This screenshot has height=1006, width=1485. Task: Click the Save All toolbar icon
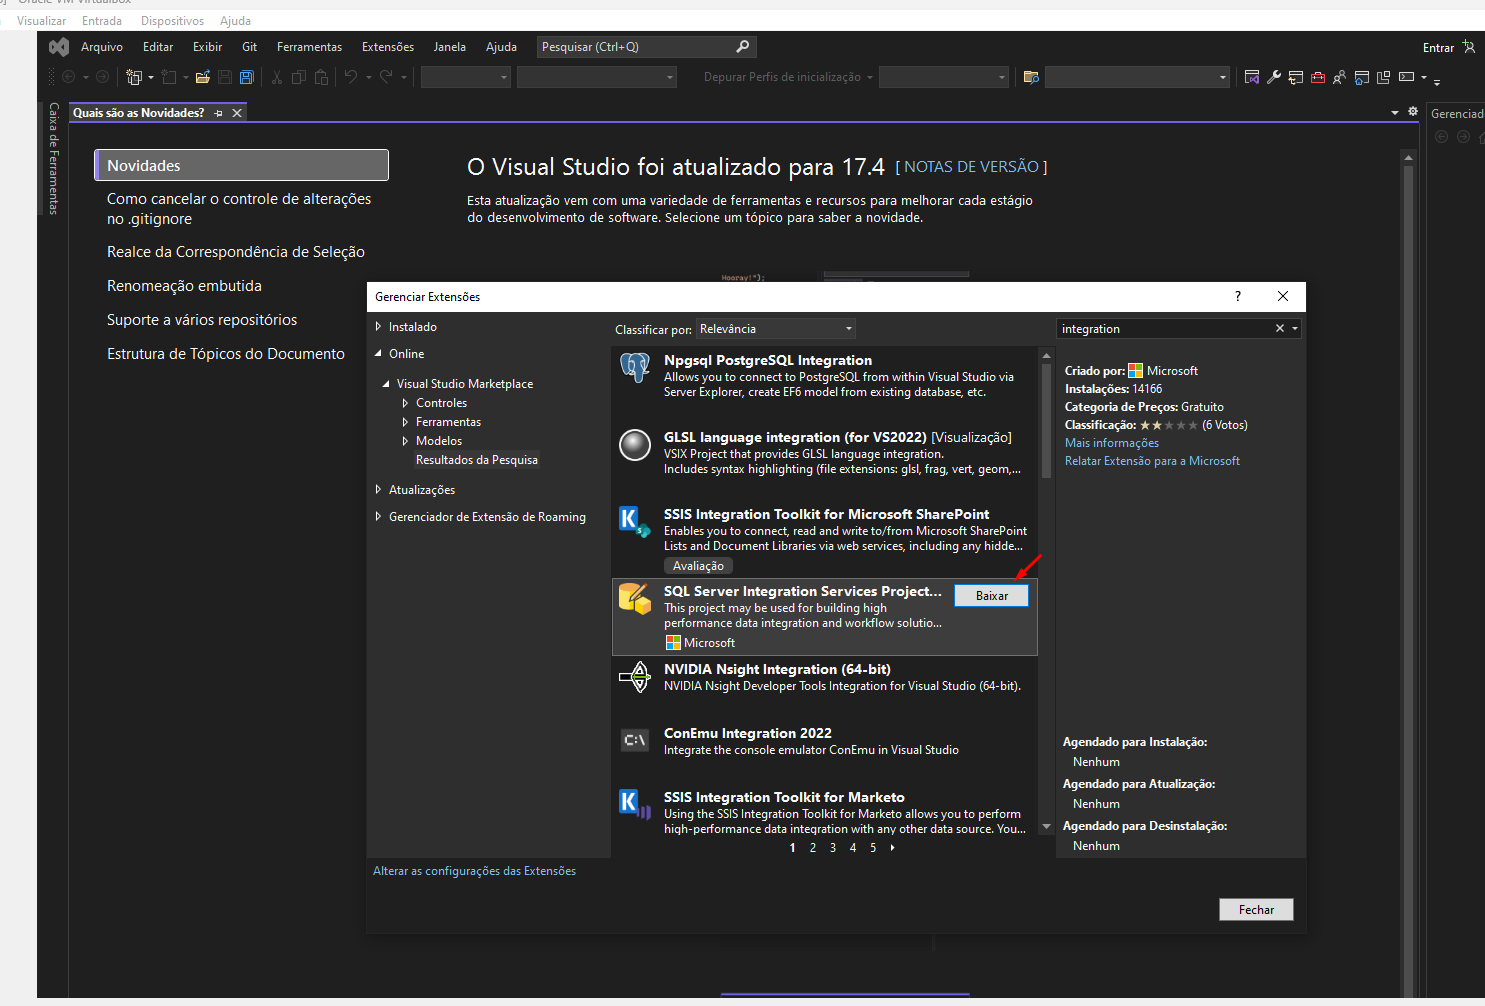pyautogui.click(x=247, y=77)
